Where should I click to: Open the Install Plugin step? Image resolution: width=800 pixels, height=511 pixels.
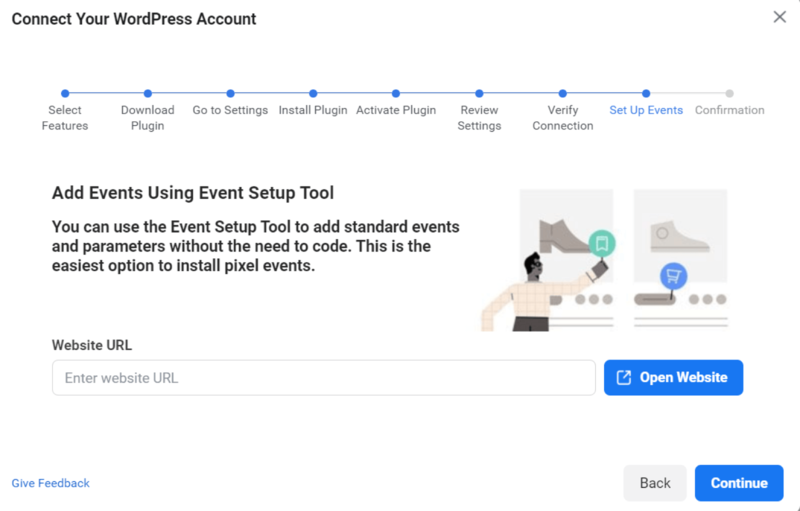pos(313,94)
